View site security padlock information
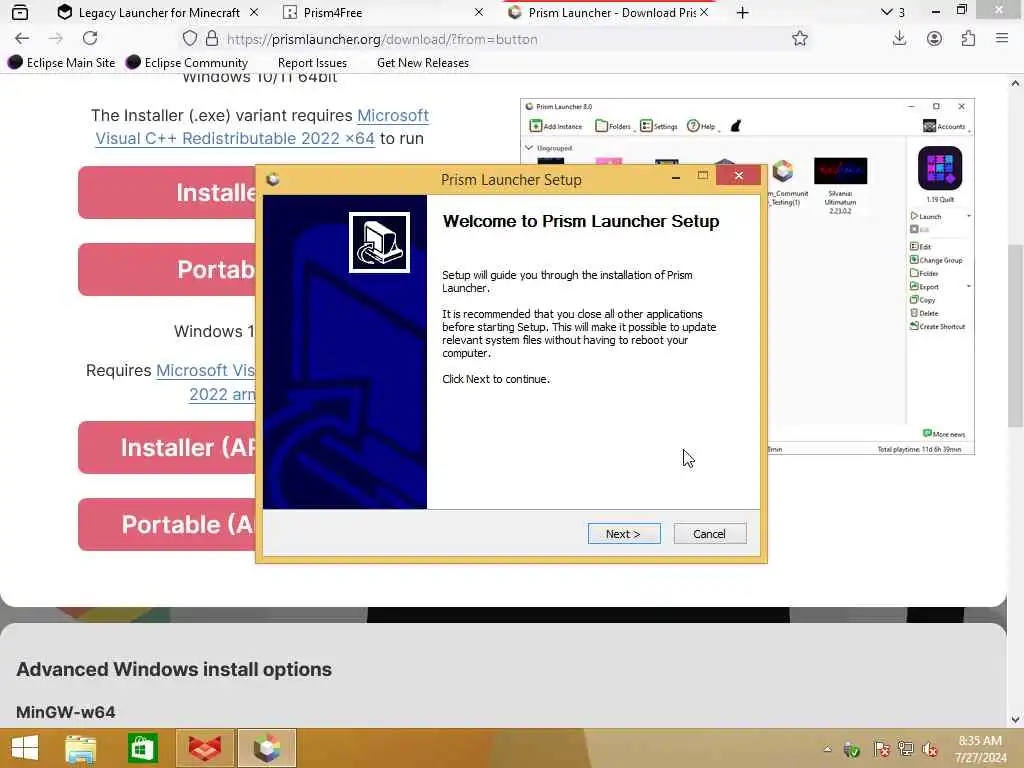The width and height of the screenshot is (1024, 768). [x=212, y=39]
